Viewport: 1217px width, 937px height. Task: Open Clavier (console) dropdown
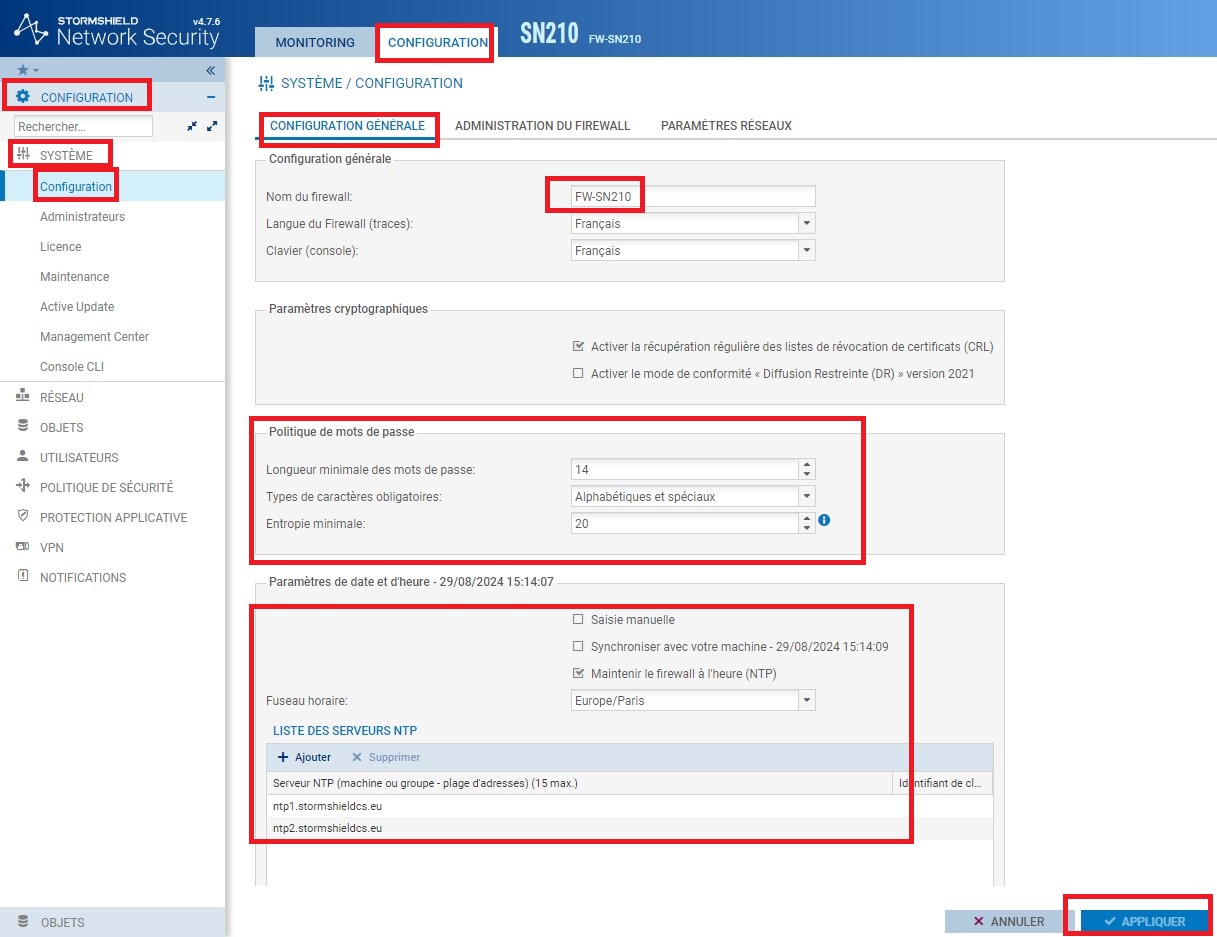[x=807, y=251]
